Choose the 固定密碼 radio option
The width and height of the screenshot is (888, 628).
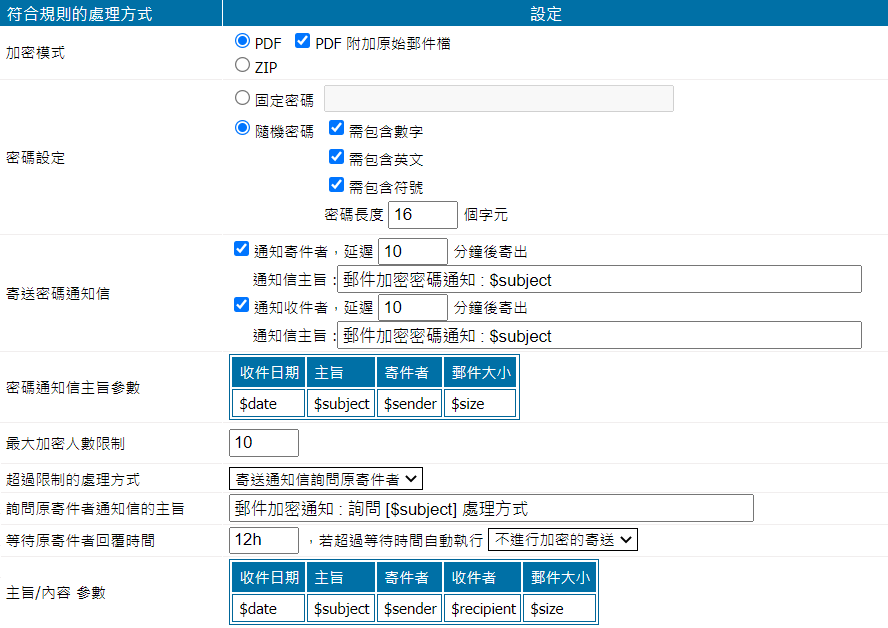(x=242, y=98)
